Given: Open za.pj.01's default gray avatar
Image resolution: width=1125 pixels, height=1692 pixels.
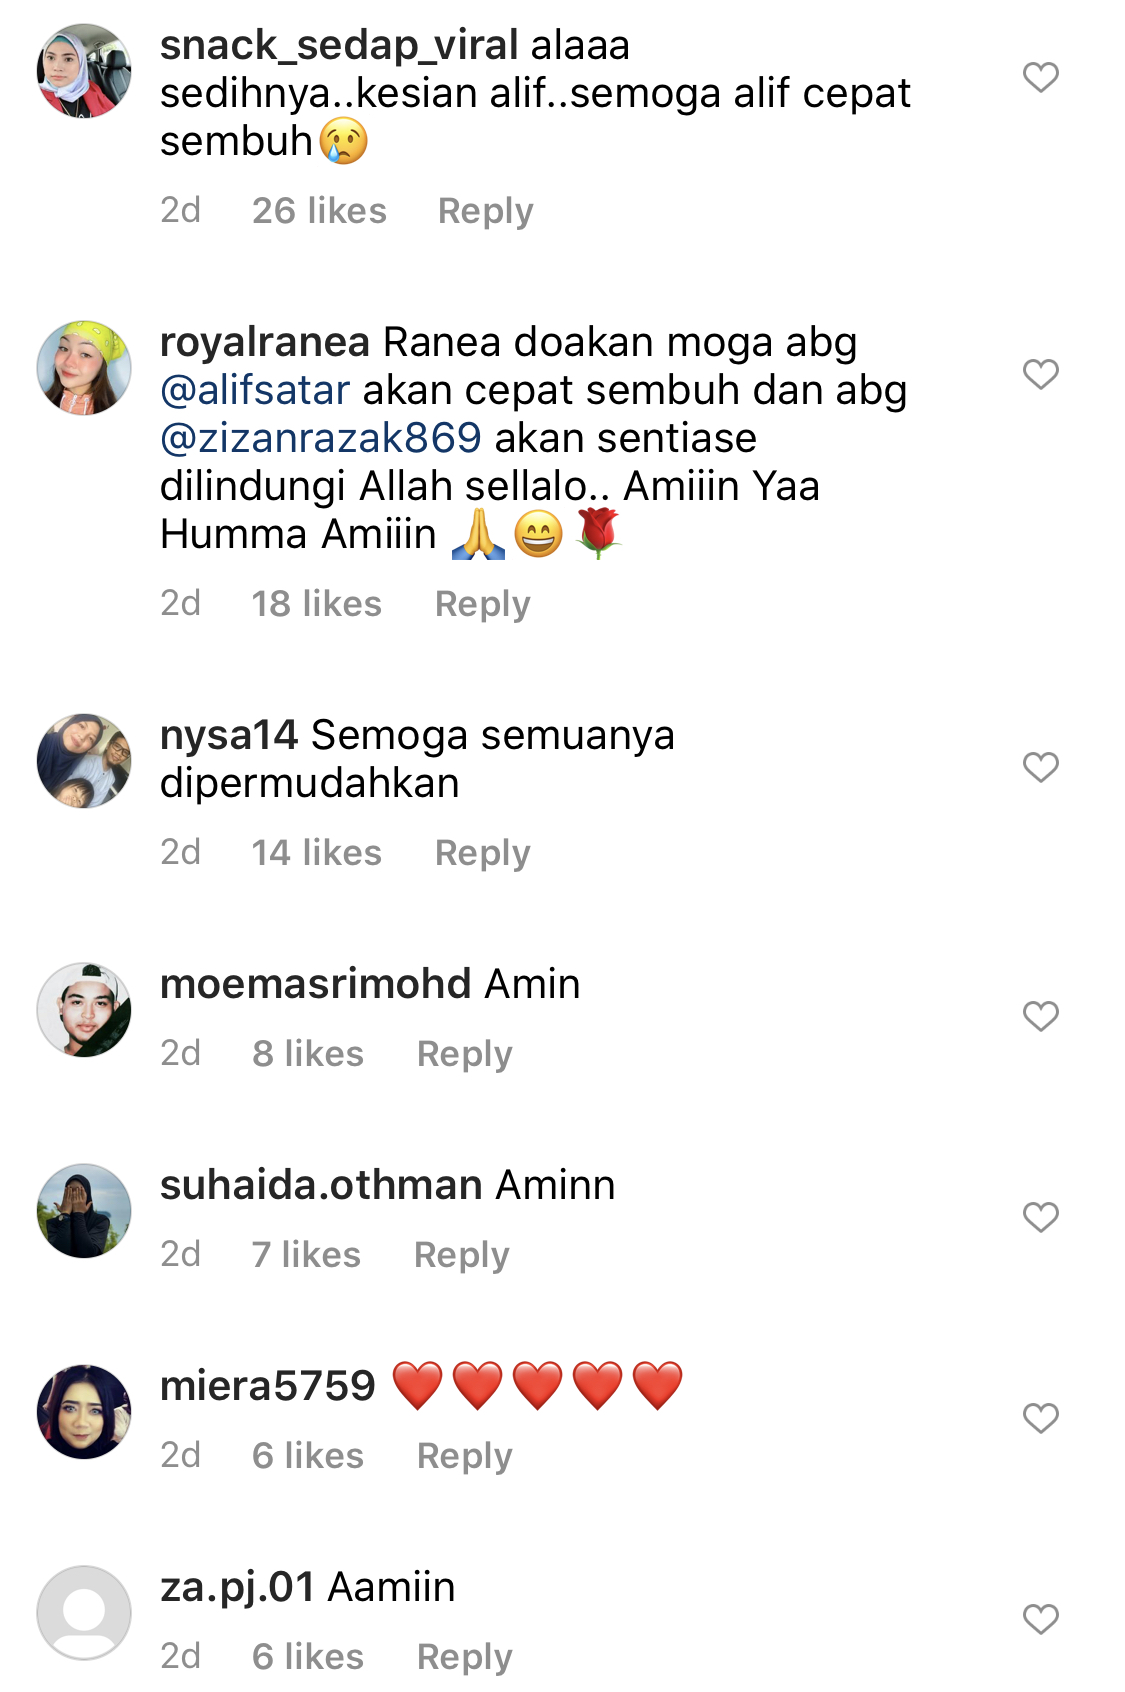Looking at the screenshot, I should pyautogui.click(x=84, y=1613).
